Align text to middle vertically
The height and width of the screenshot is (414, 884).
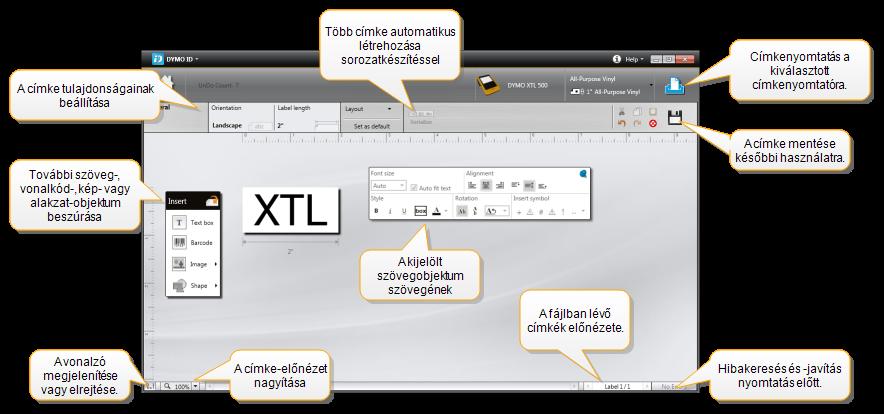[529, 185]
